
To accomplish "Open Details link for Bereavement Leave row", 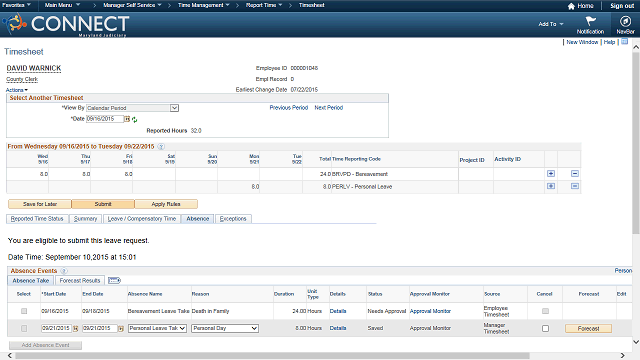I will pyautogui.click(x=338, y=311).
